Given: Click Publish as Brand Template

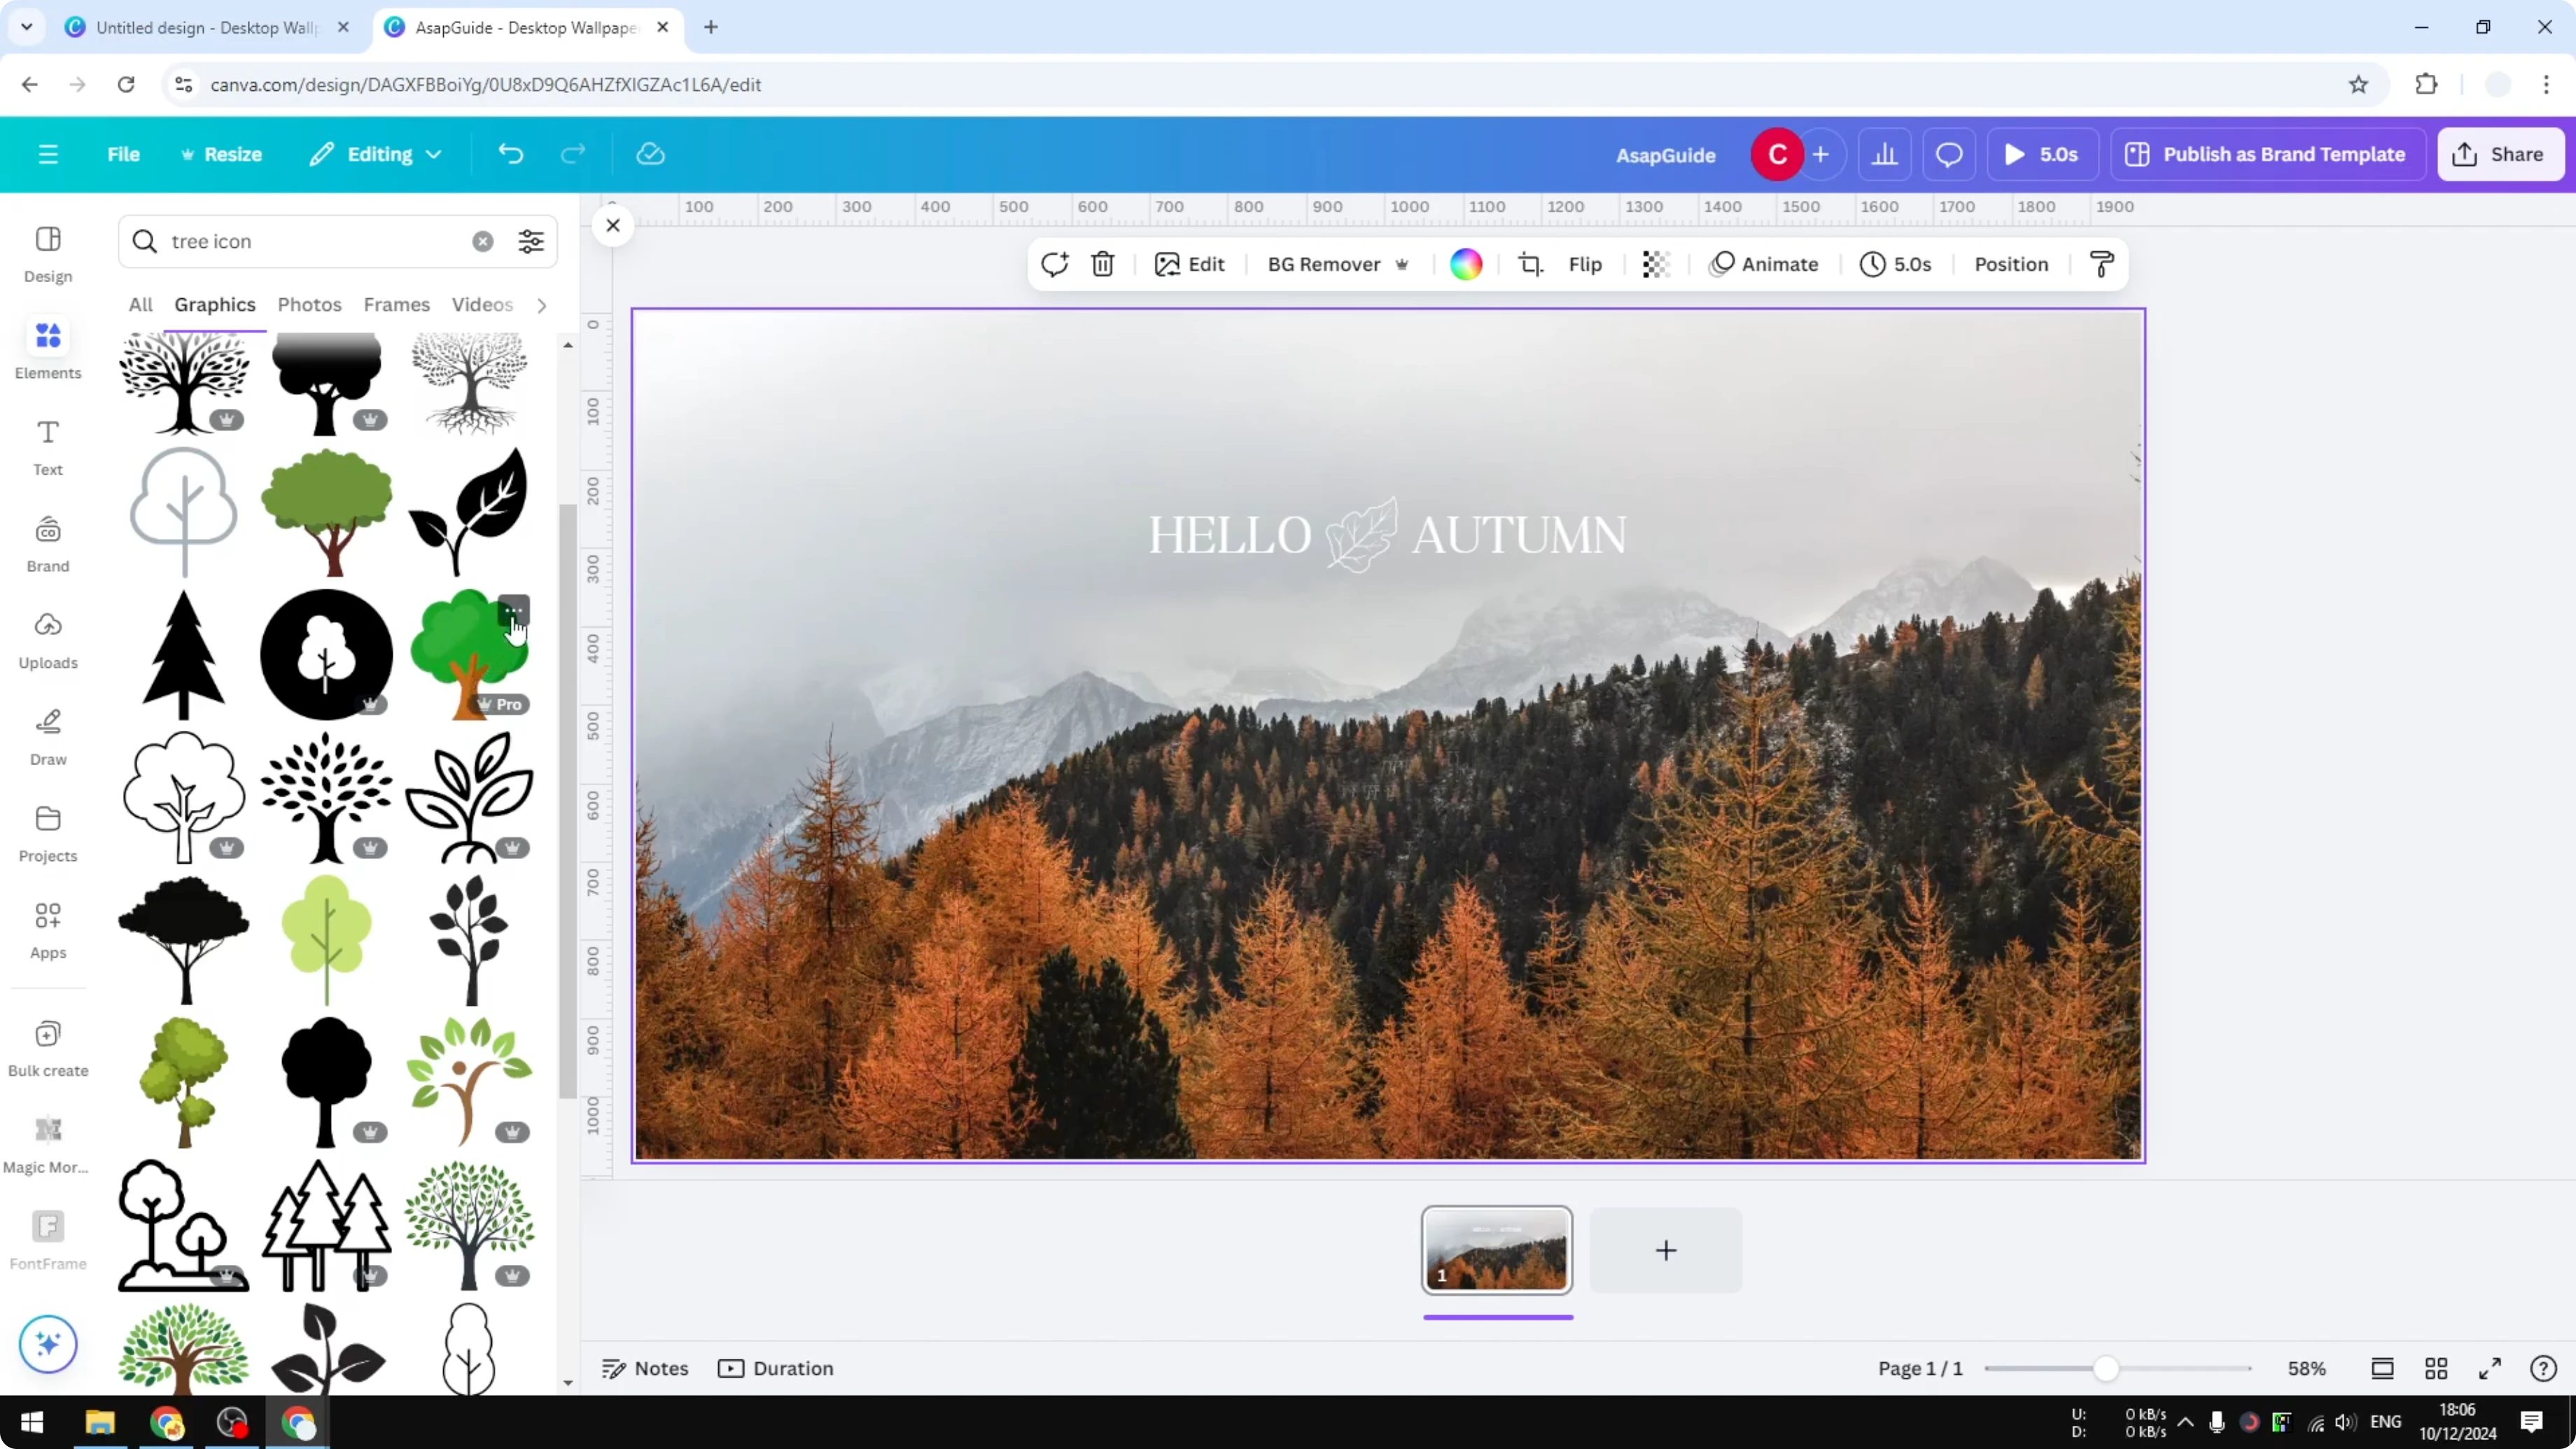Looking at the screenshot, I should click(2267, 154).
